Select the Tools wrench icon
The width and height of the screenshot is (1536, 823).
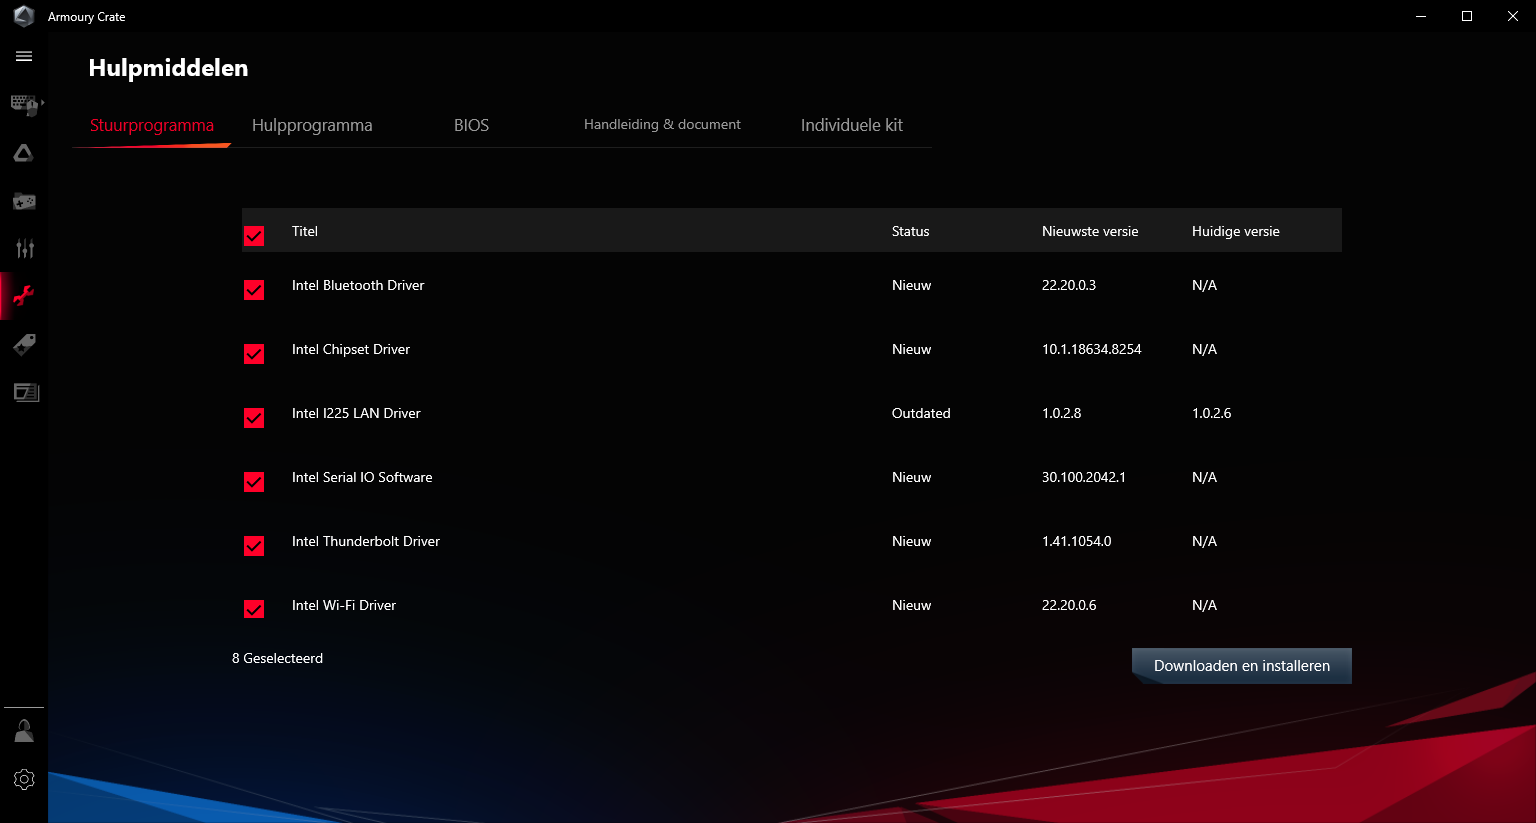pyautogui.click(x=24, y=296)
